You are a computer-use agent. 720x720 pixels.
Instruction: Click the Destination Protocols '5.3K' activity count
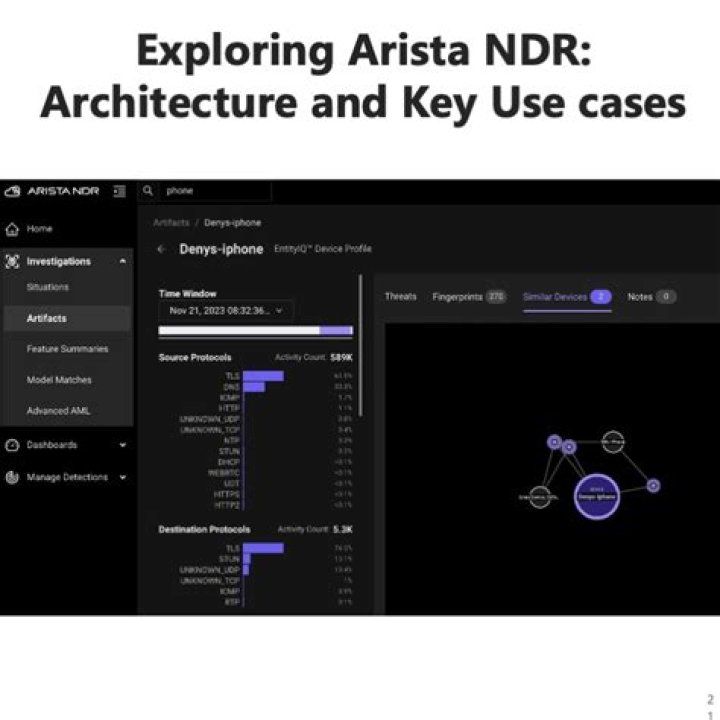tap(343, 529)
